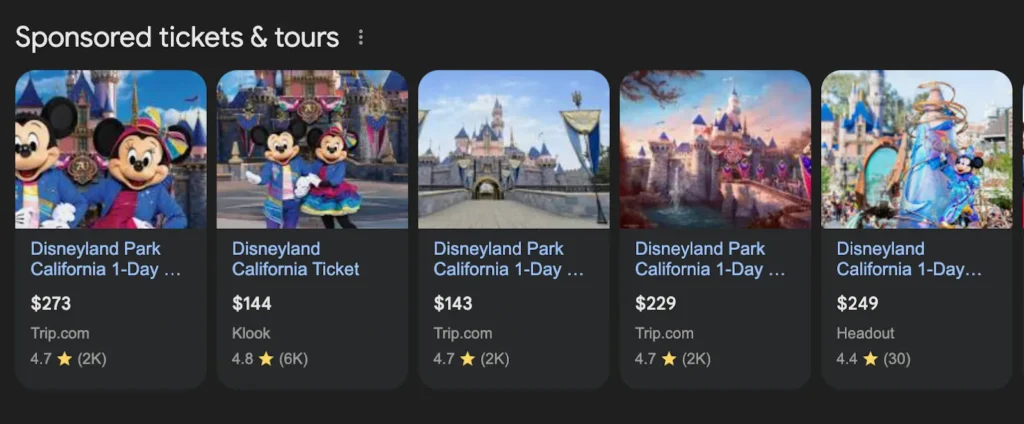The width and height of the screenshot is (1024, 424).
Task: Click the $144 price on Klook card
Action: [252, 303]
